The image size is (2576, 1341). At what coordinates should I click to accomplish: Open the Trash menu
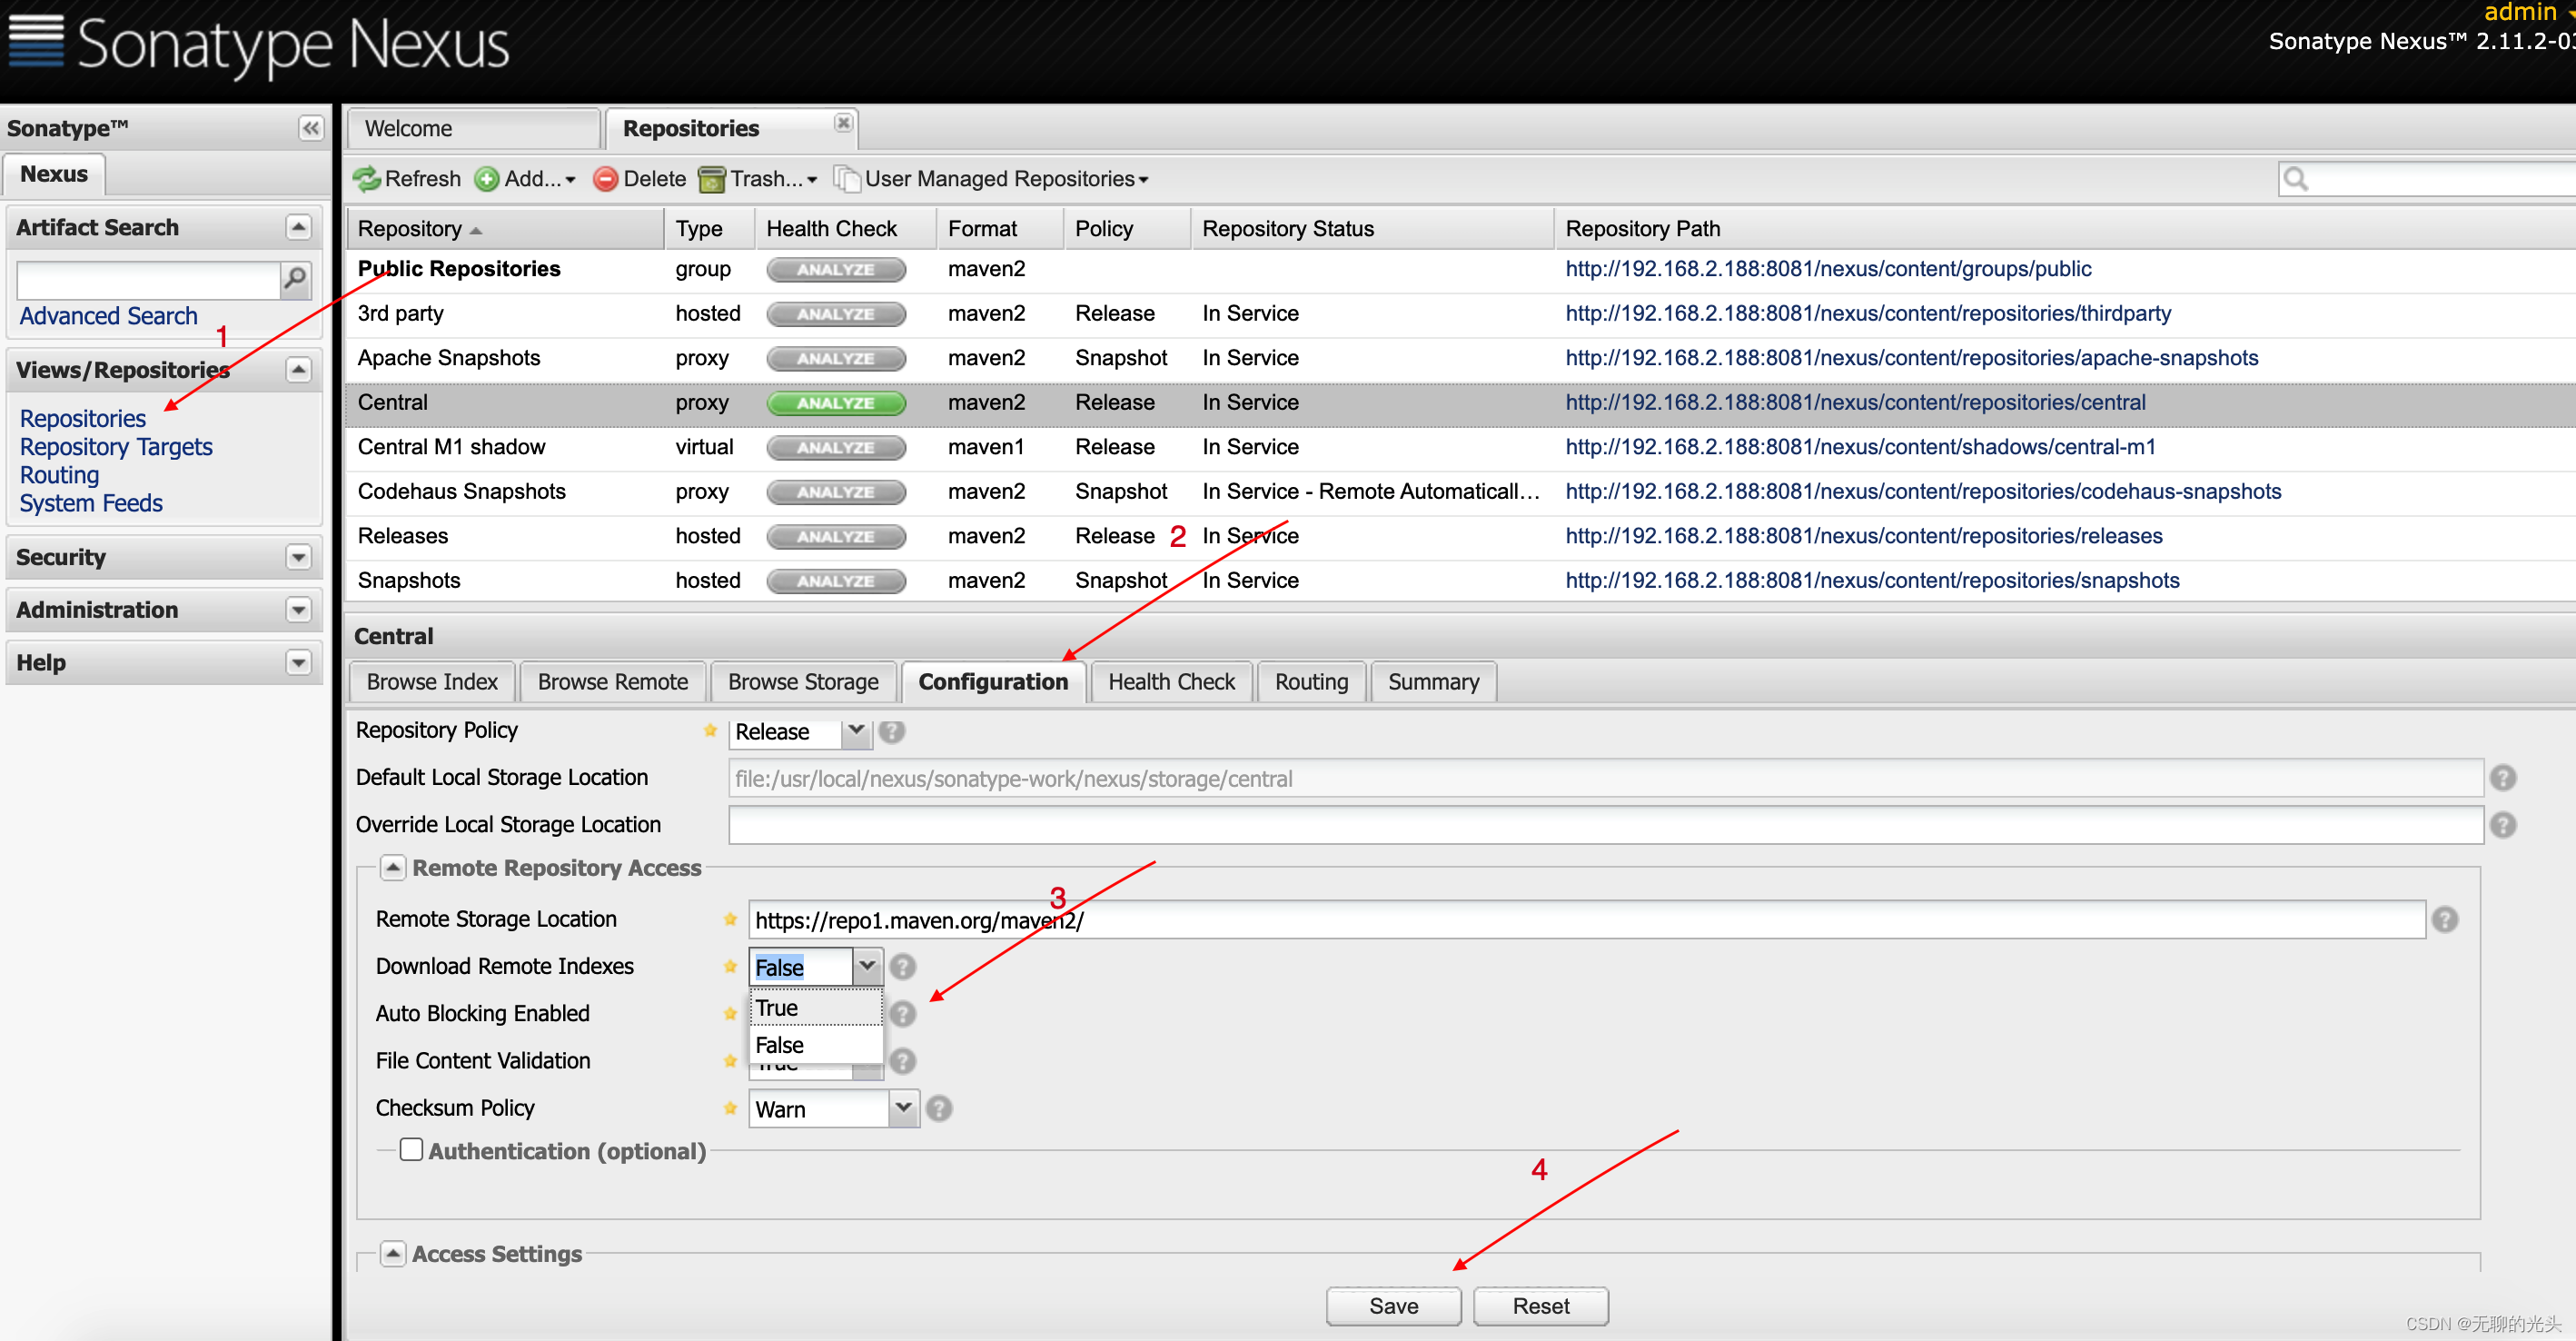pyautogui.click(x=758, y=179)
